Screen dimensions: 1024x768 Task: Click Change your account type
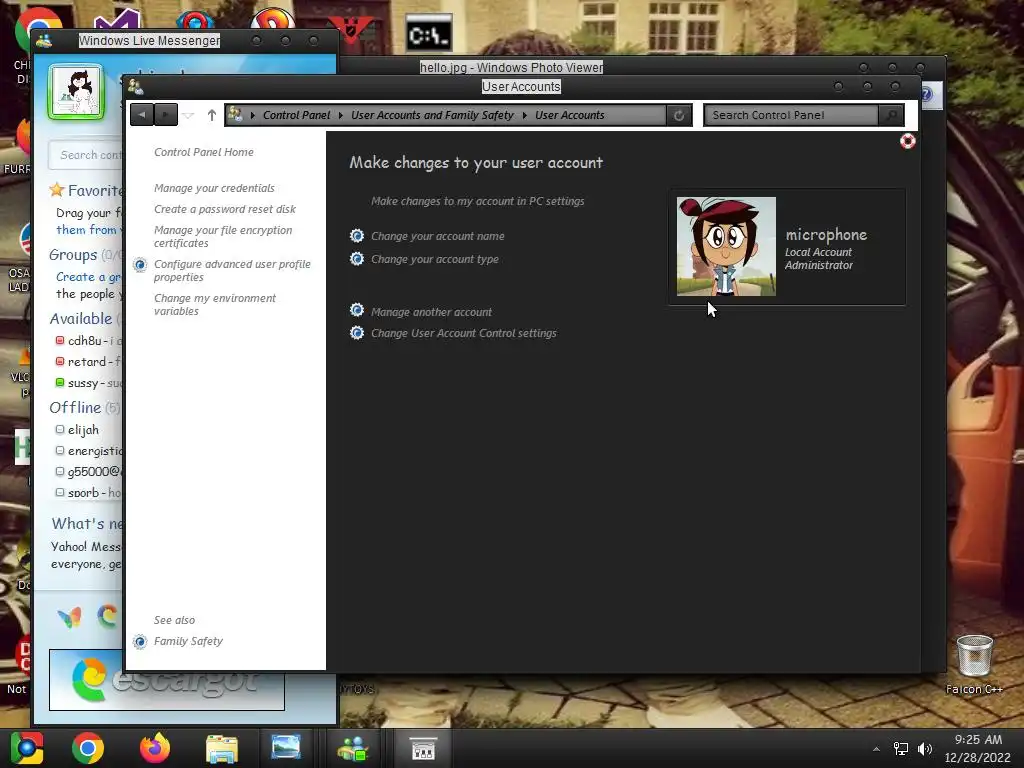pyautogui.click(x=434, y=259)
